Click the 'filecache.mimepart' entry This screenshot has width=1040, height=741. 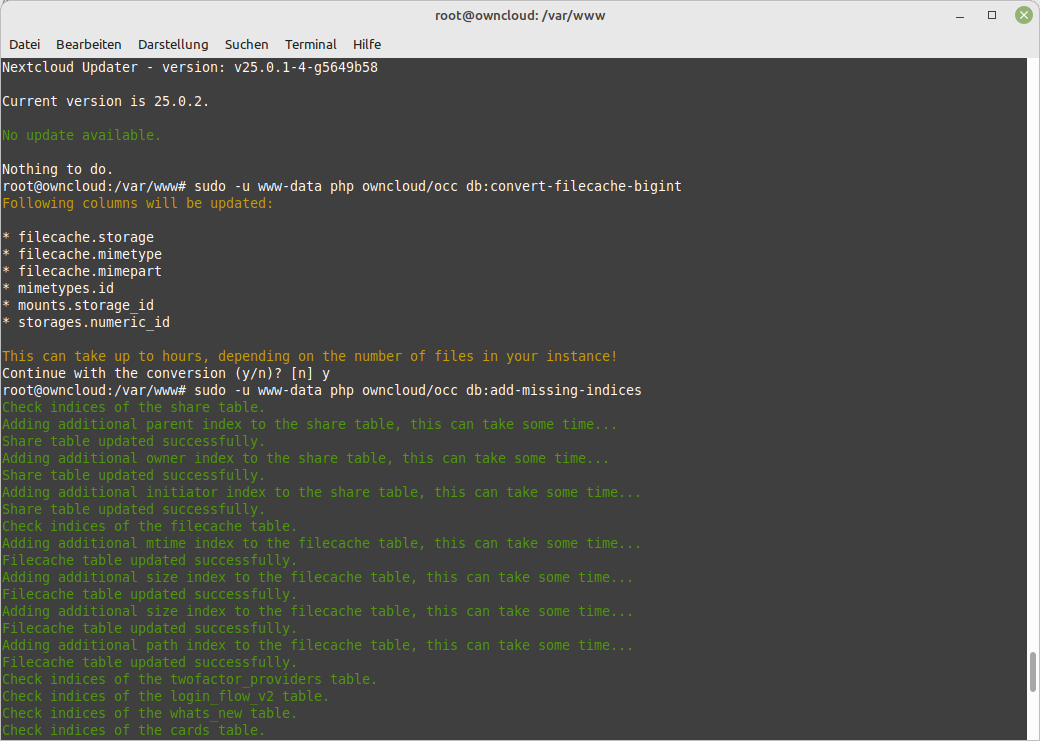point(90,271)
